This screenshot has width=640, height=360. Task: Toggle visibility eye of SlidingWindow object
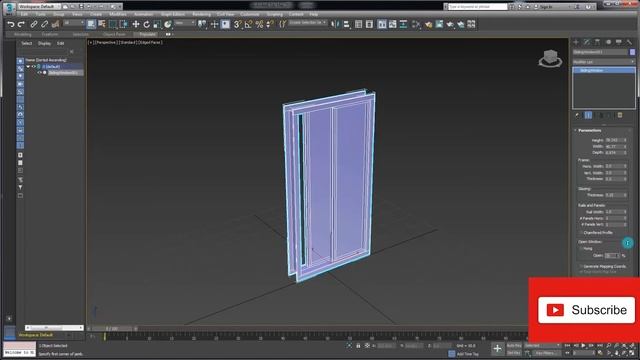[40, 73]
